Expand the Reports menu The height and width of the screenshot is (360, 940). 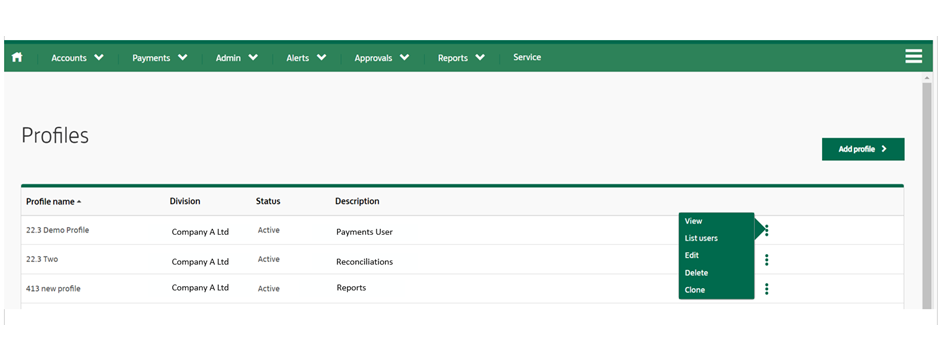point(461,58)
